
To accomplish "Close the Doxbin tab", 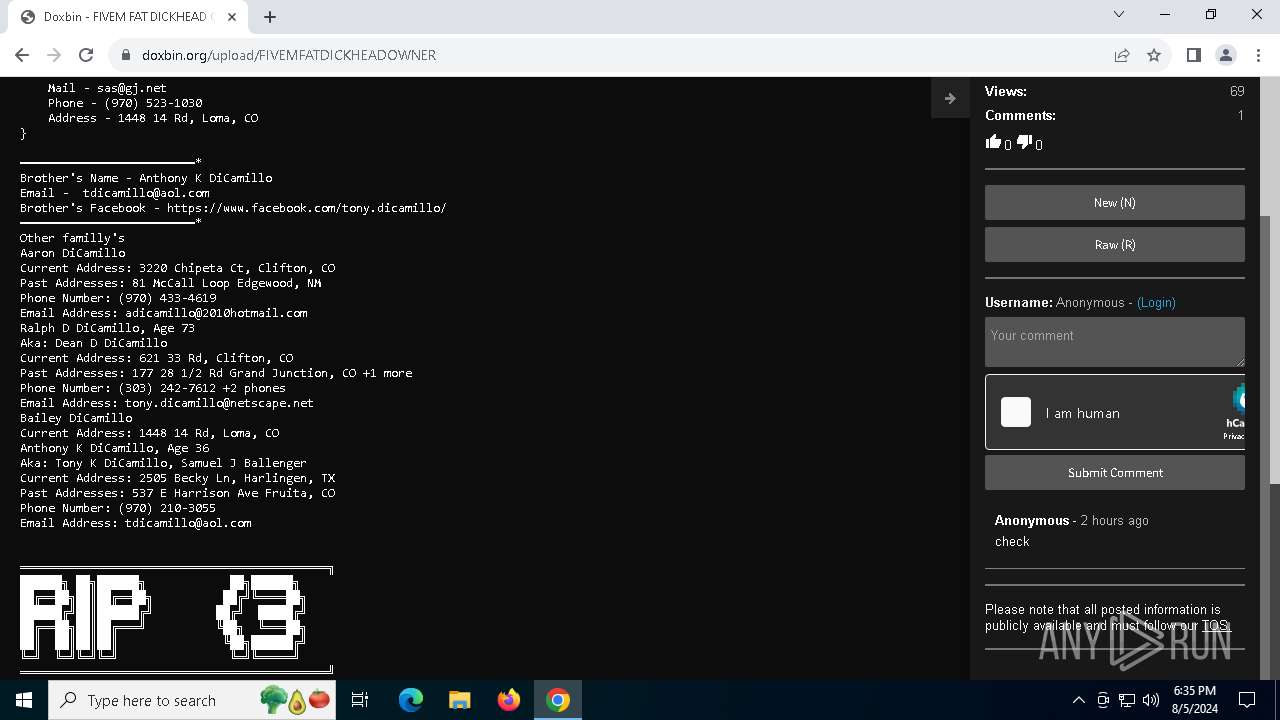I will point(232,16).
